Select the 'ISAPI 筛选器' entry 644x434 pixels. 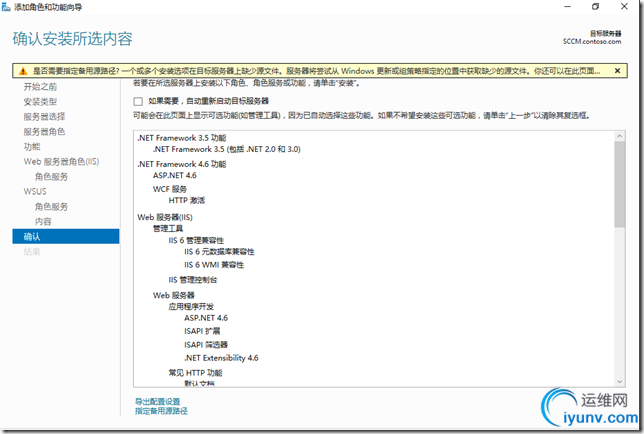206,344
